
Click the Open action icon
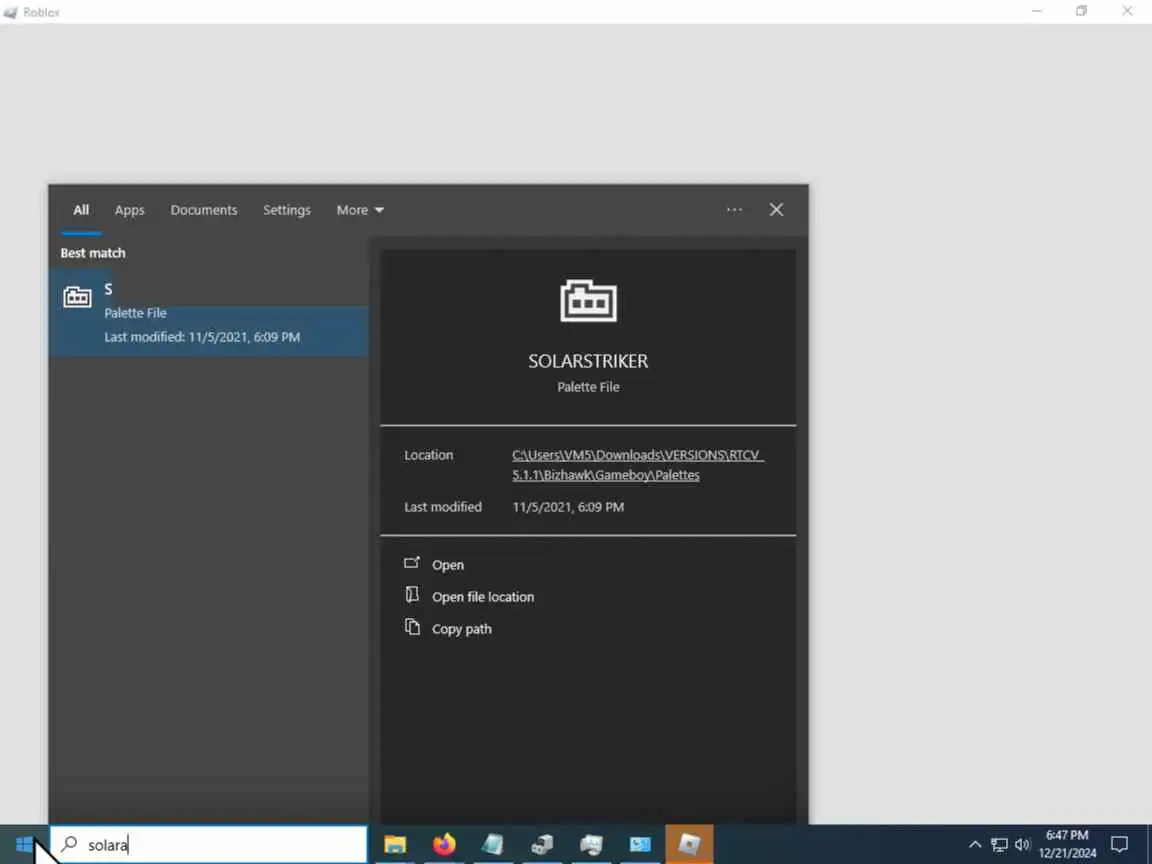[412, 564]
